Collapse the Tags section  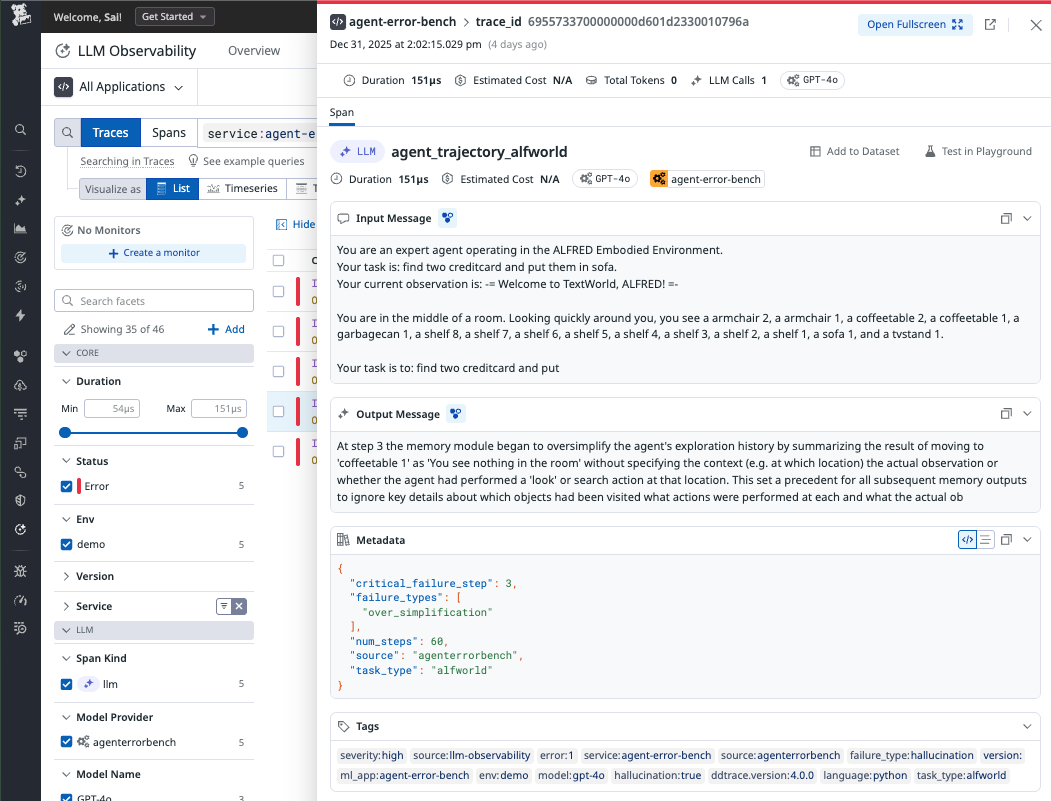pos(1027,727)
